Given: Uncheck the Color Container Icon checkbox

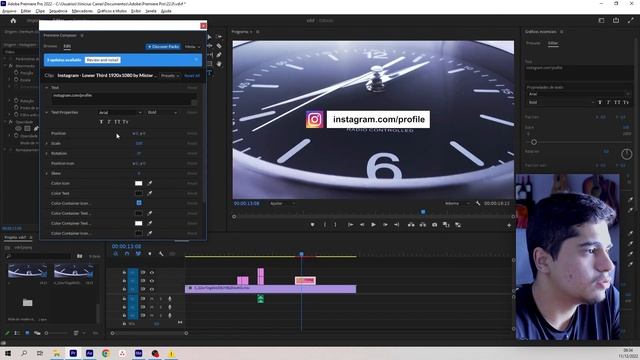Looking at the screenshot, I should click(x=139, y=203).
